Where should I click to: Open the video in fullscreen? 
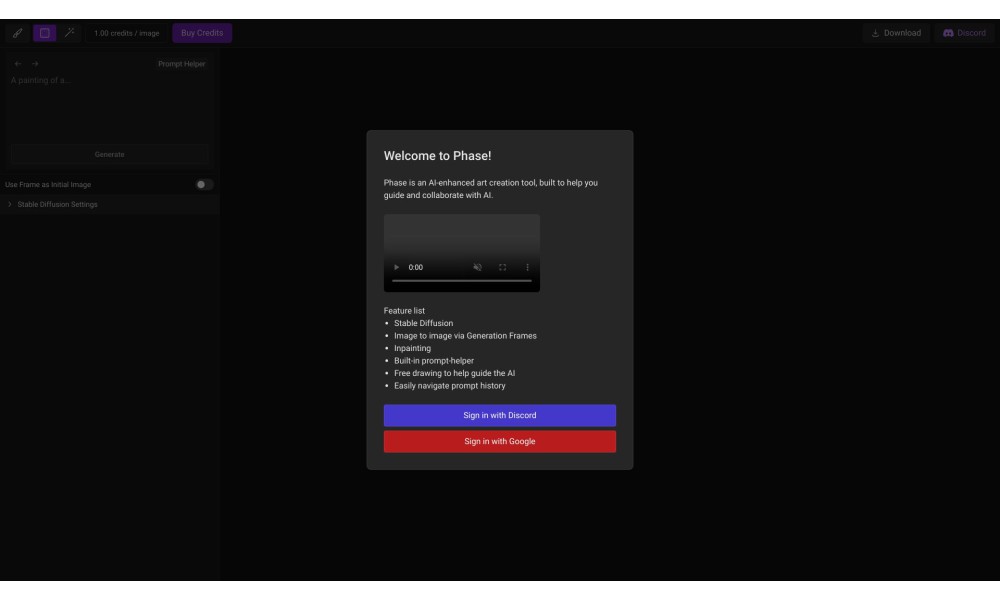[503, 267]
